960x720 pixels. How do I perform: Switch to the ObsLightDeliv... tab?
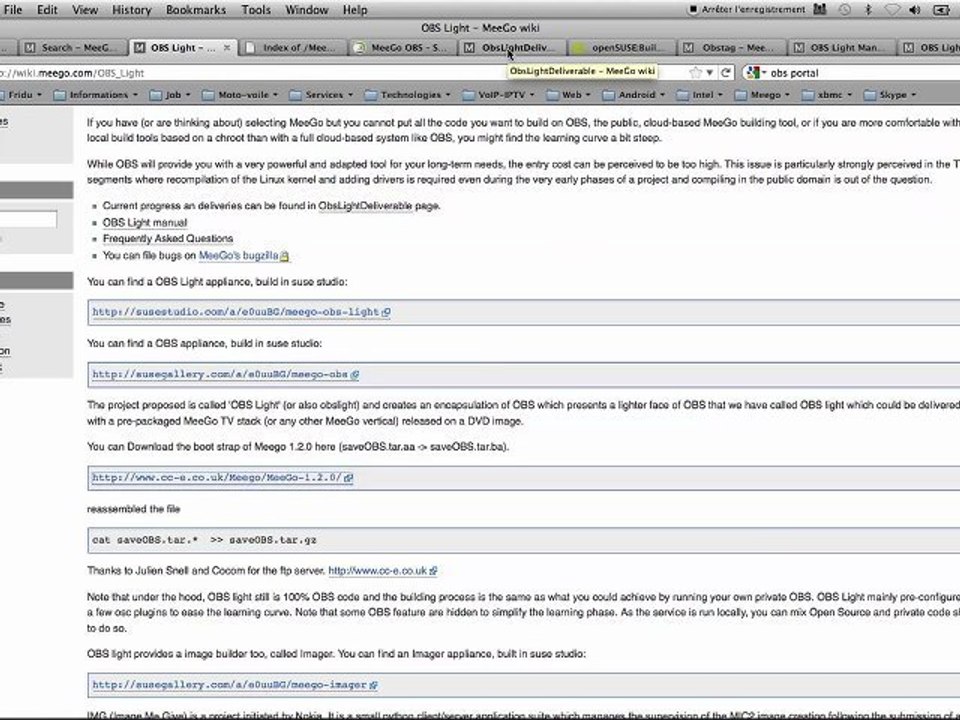[x=512, y=48]
